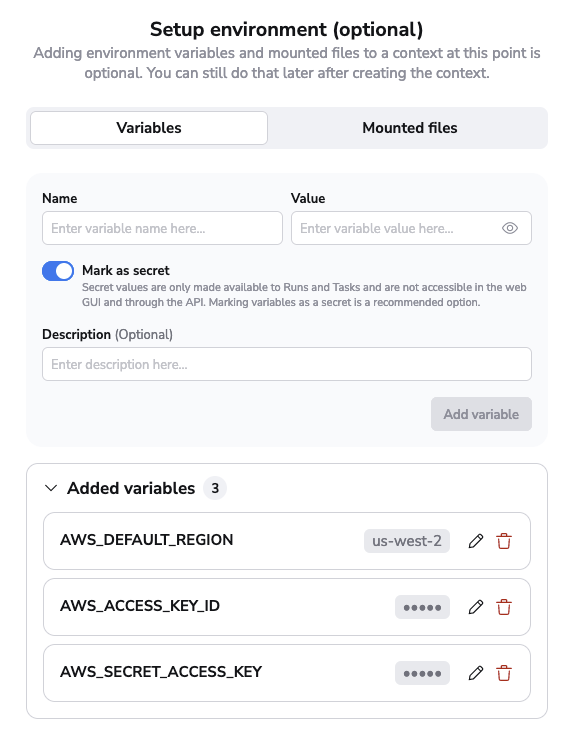Focus the variable Name input field
This screenshot has height=730, width=565.
click(x=162, y=228)
